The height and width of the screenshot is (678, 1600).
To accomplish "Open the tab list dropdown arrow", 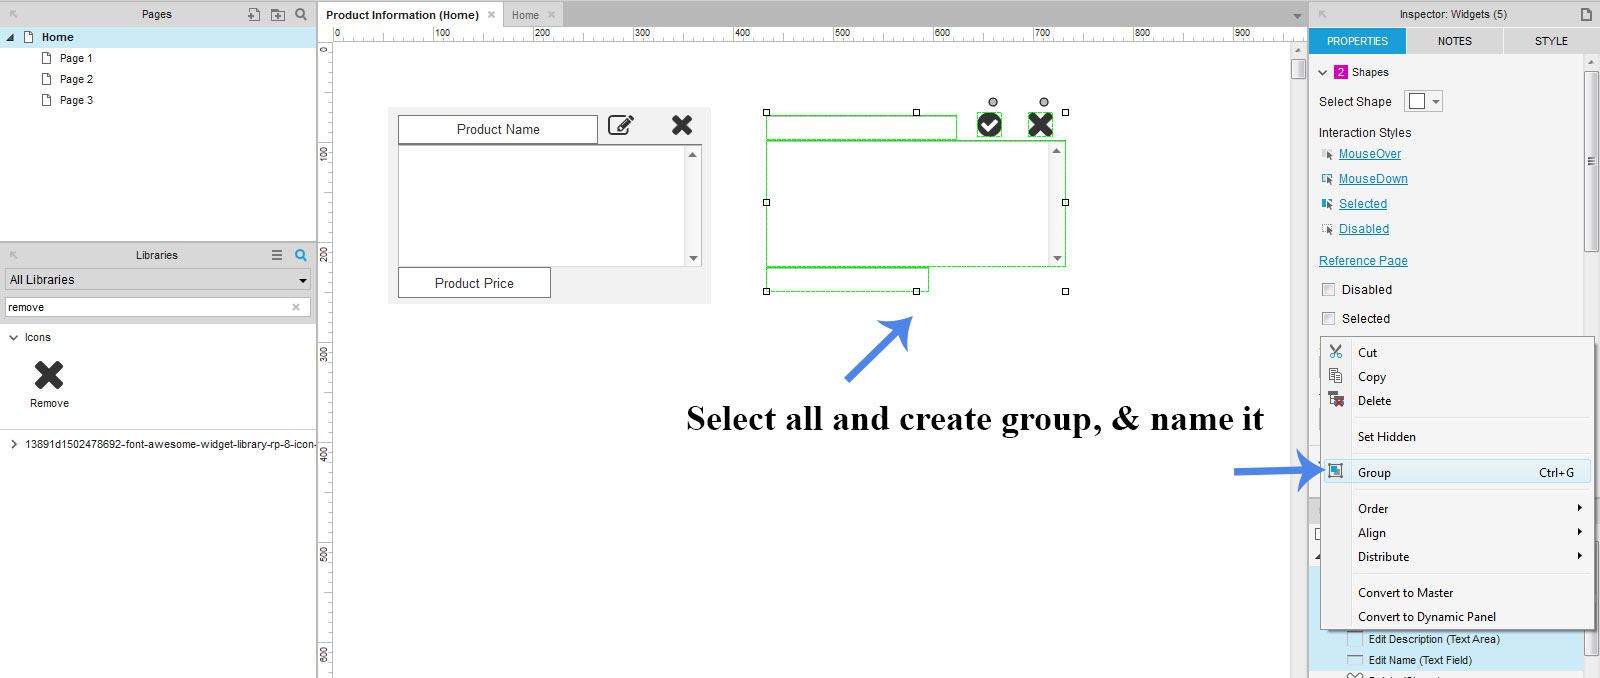I will 1297,16.
